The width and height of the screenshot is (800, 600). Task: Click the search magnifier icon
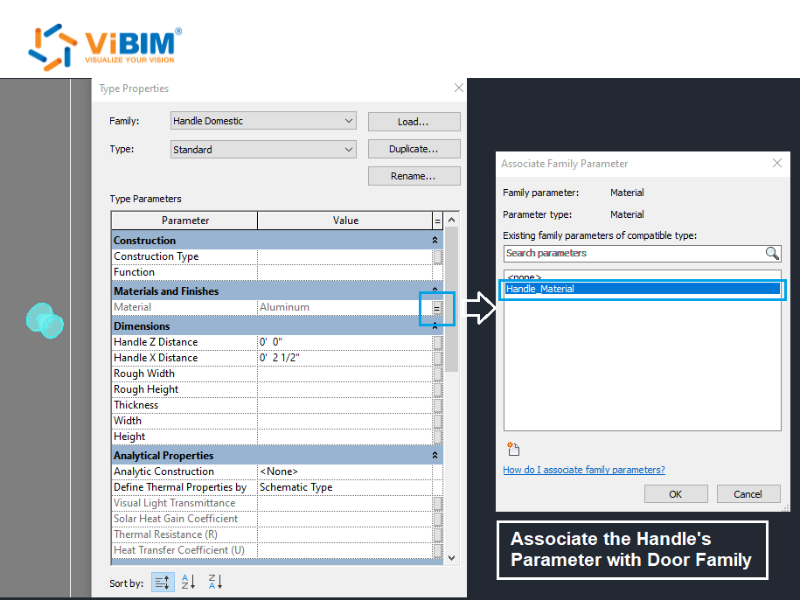point(772,253)
